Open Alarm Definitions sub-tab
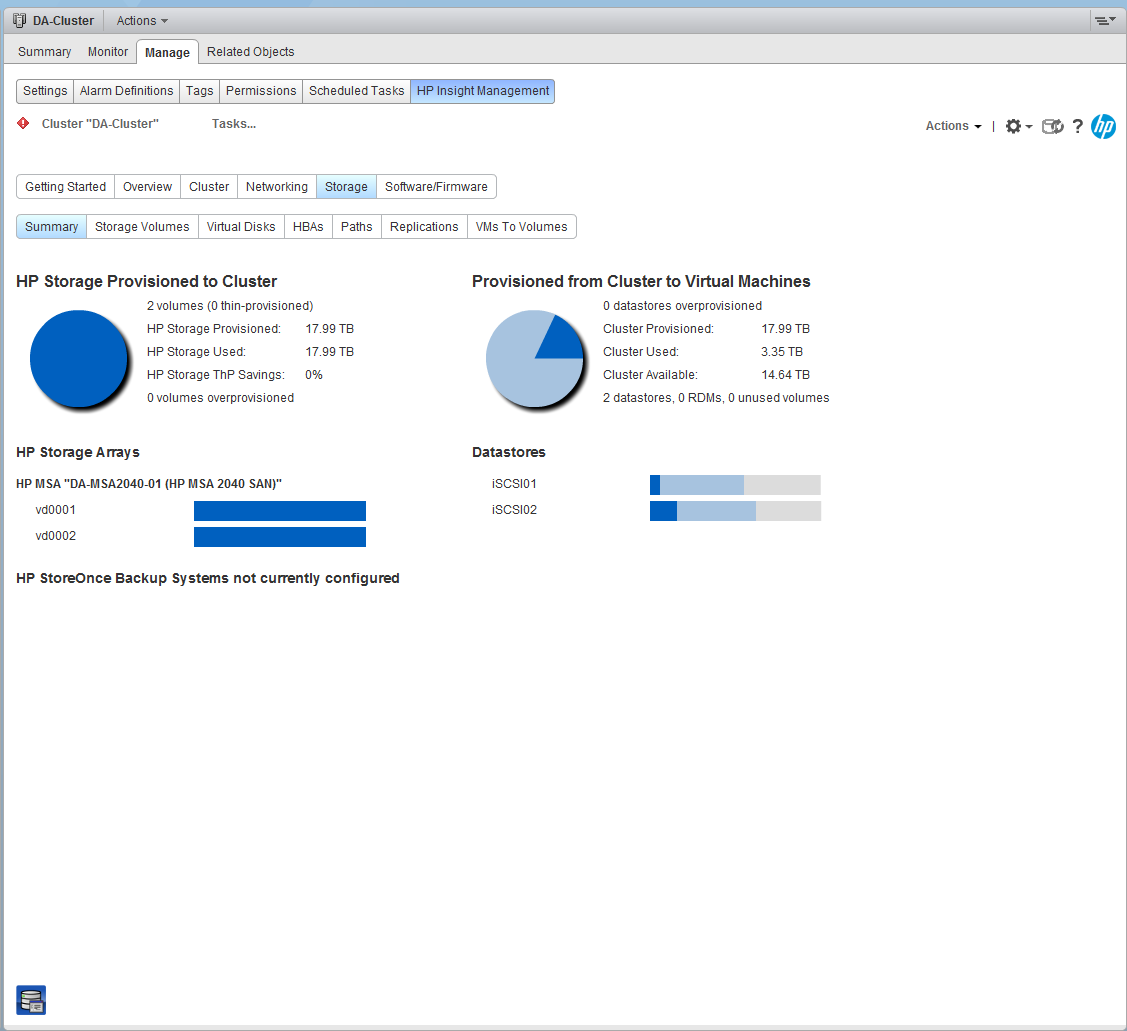Viewport: 1127px width, 1031px height. click(x=126, y=91)
